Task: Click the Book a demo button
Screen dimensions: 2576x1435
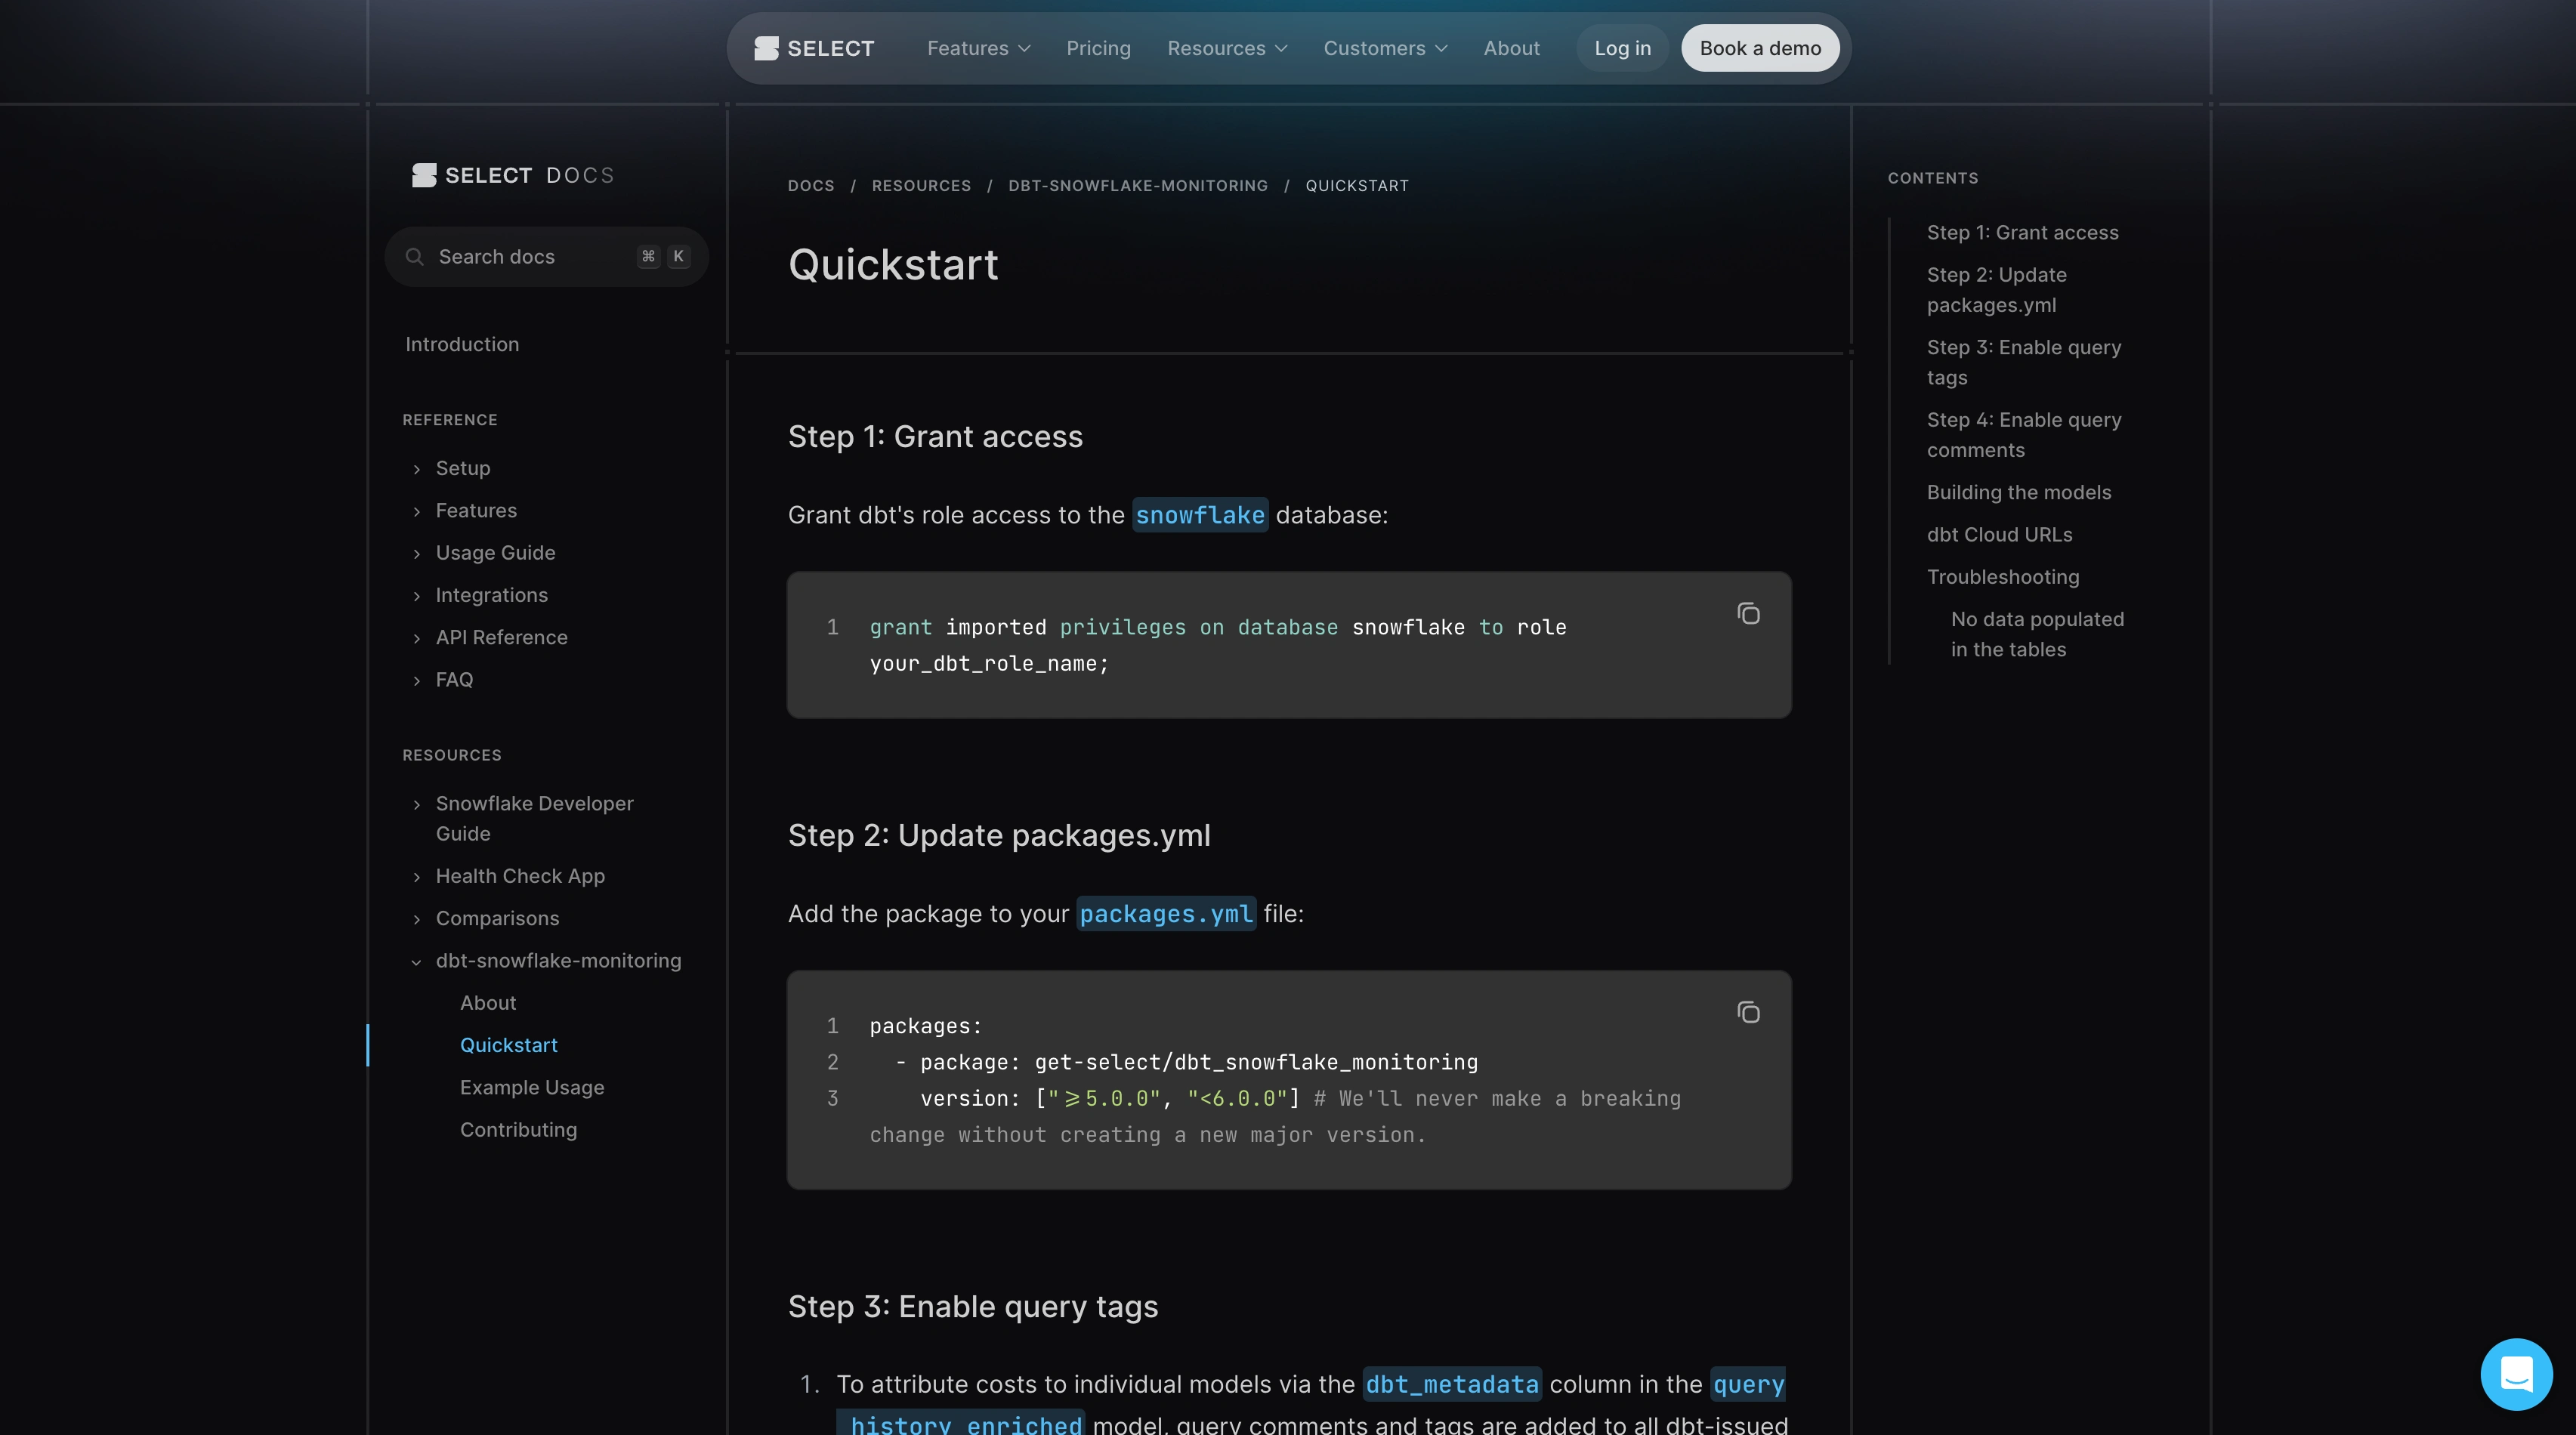Action: coord(1760,47)
